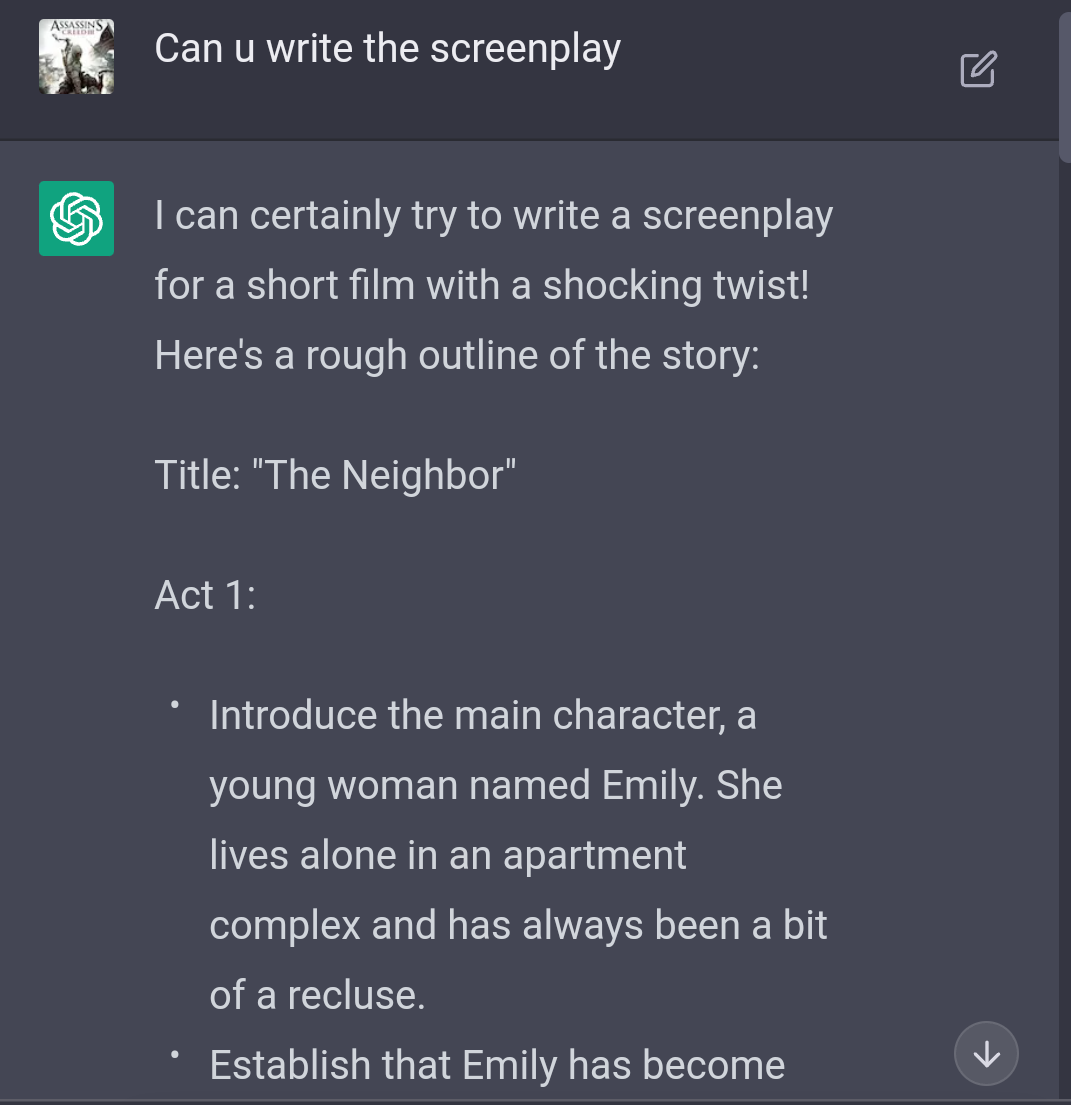The width and height of the screenshot is (1071, 1105).
Task: Tap the 'Establish that Emily has become' line
Action: (496, 1065)
